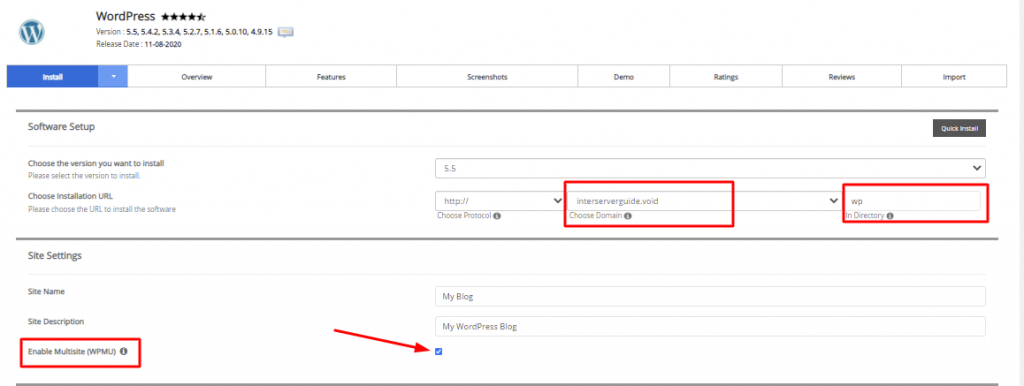Click the Choose Installation URL label

[x=71, y=195]
